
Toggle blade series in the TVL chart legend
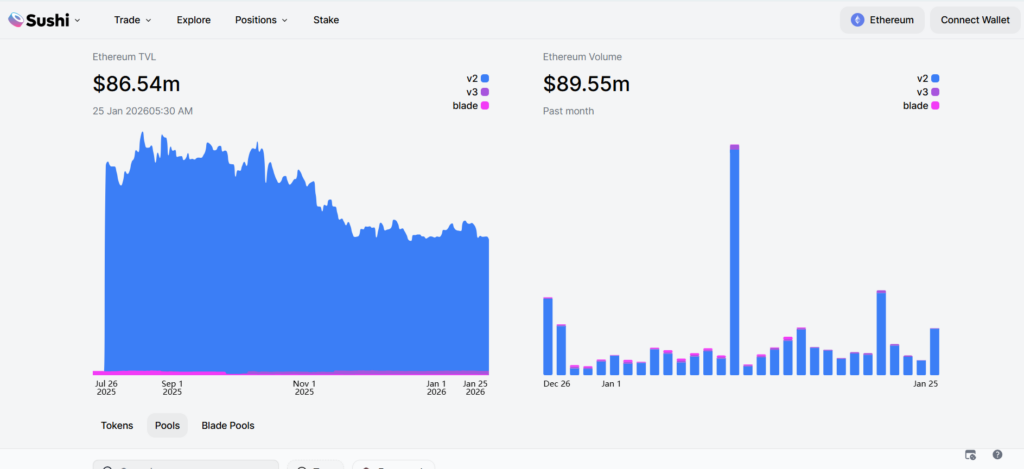470,106
